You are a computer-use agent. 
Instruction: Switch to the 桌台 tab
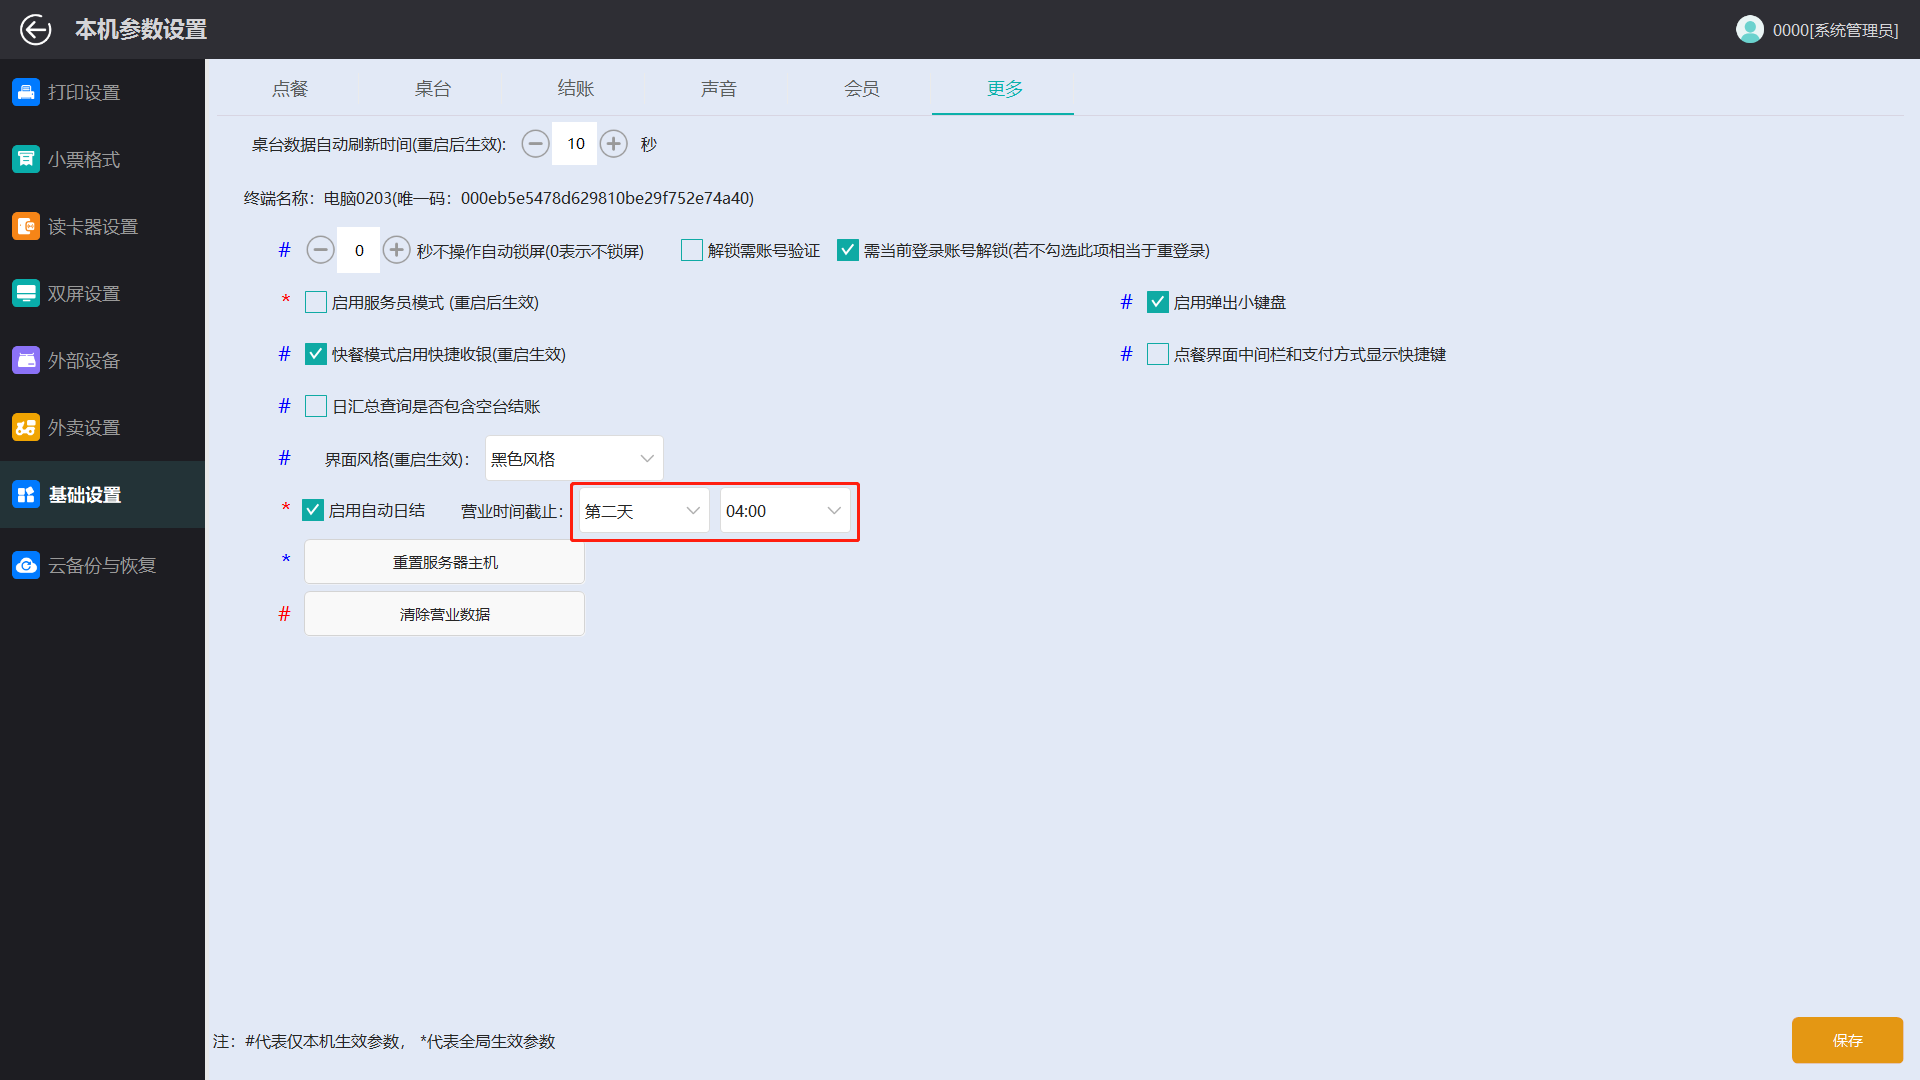click(433, 89)
